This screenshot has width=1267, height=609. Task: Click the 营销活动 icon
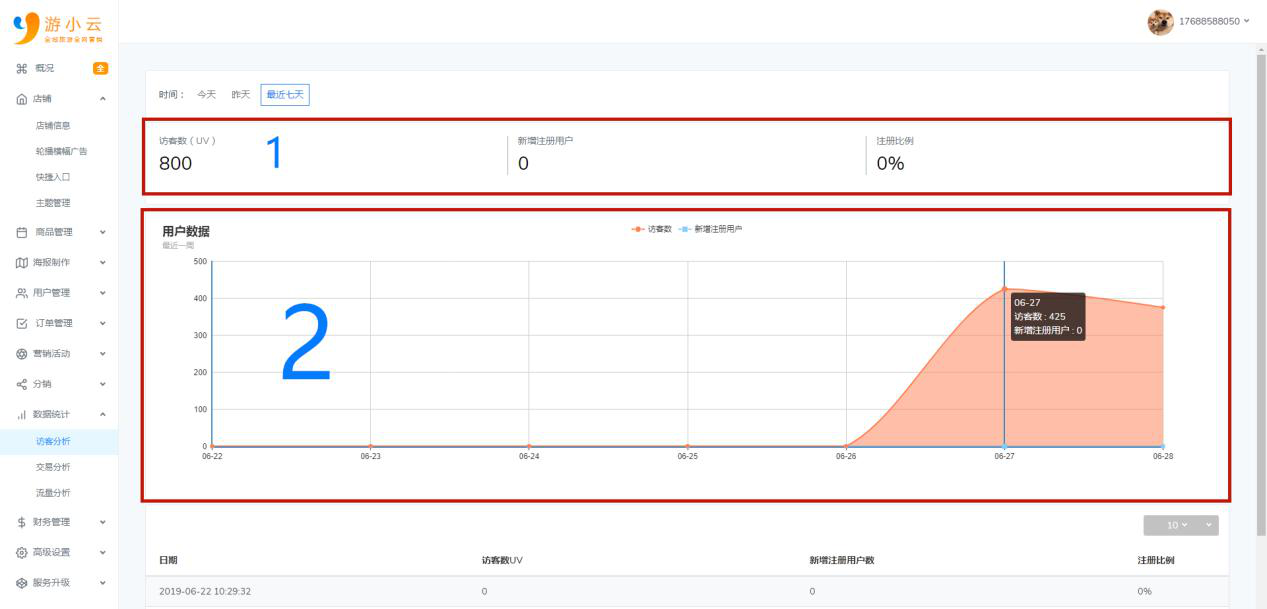tap(22, 353)
